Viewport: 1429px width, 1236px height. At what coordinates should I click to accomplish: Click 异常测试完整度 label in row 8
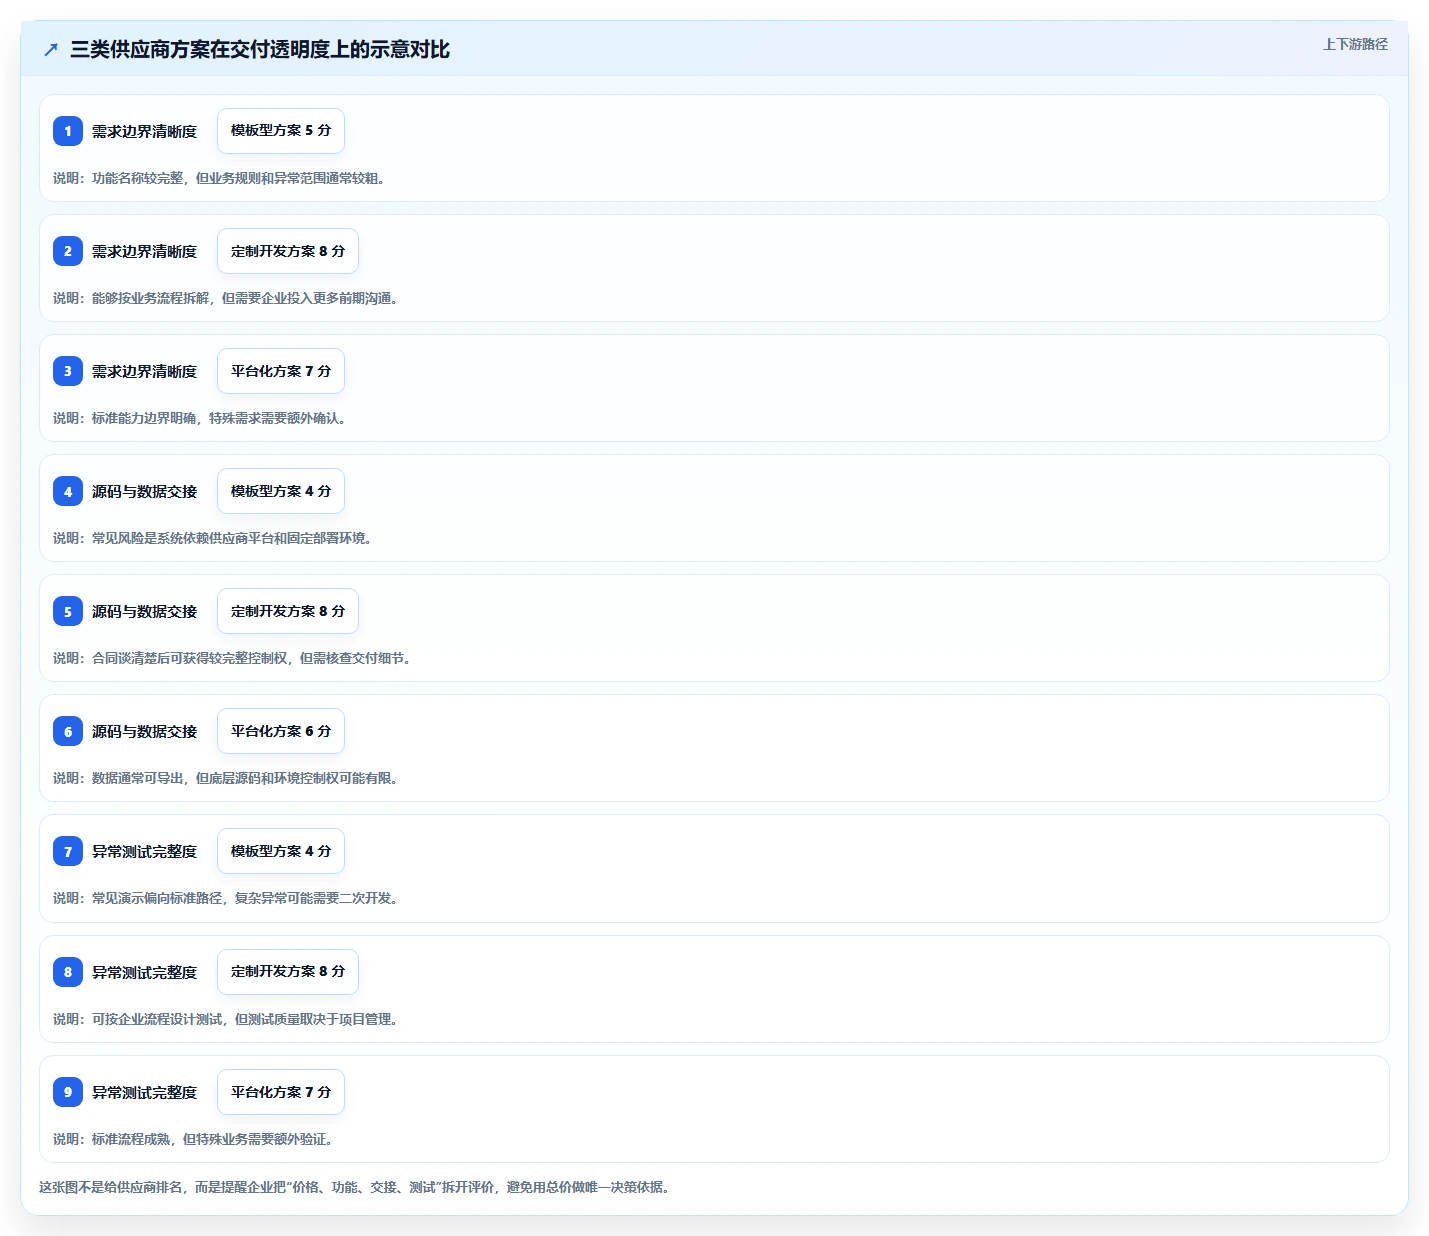click(145, 972)
